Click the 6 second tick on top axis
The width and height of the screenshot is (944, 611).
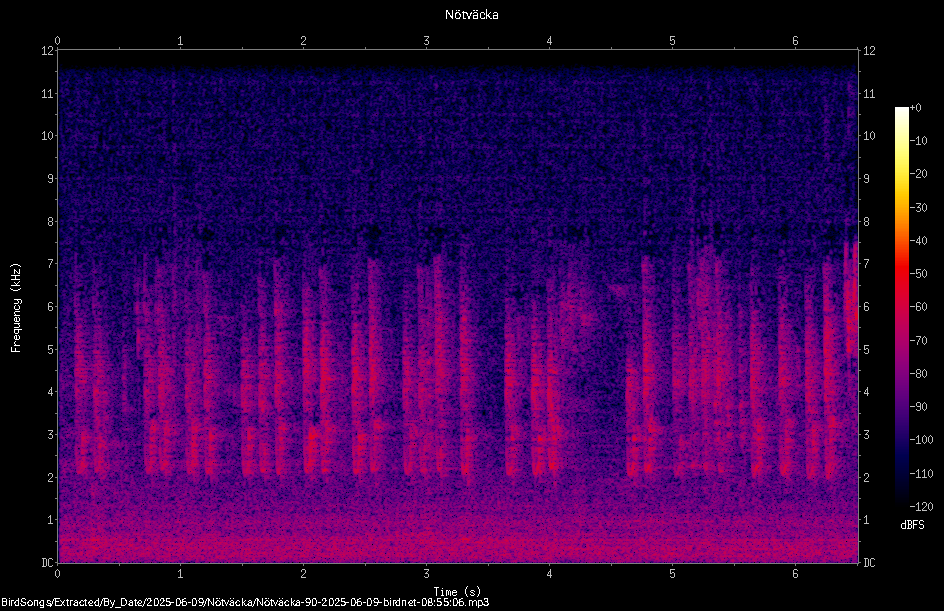pyautogui.click(x=795, y=41)
